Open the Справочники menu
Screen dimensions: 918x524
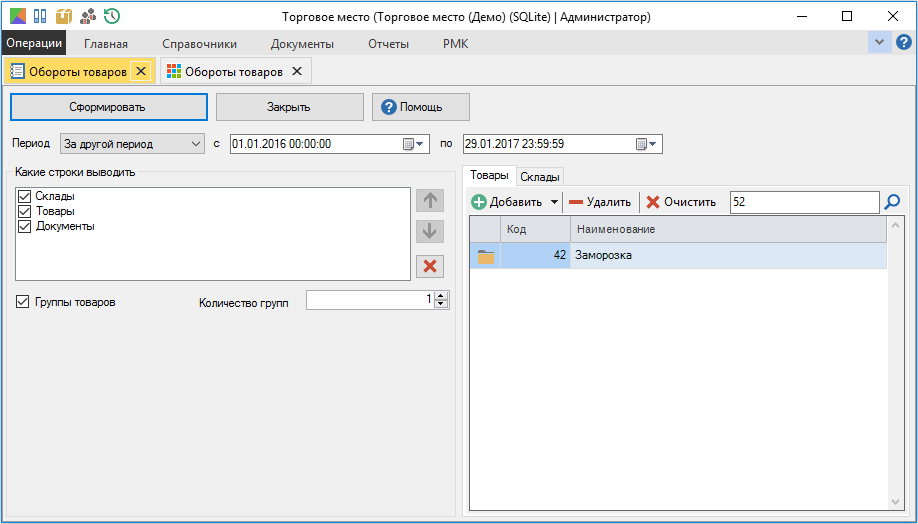coord(200,44)
